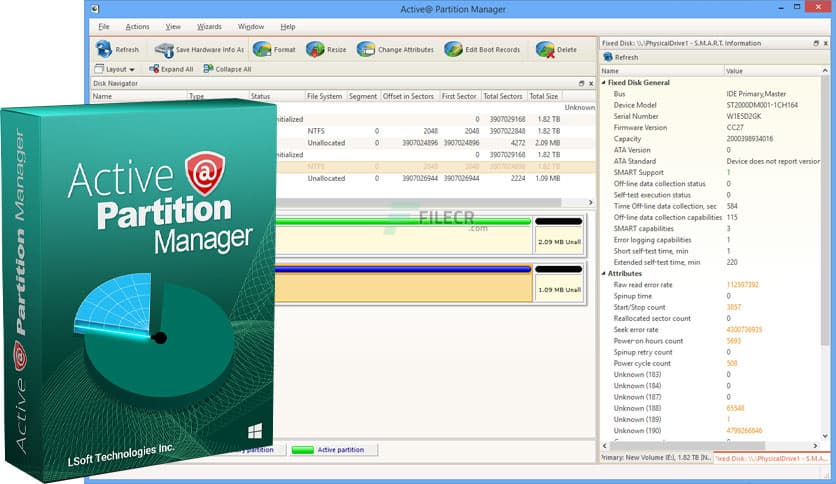Select the Device Model row
Screen dimensions: 836x484
pyautogui.click(x=711, y=105)
